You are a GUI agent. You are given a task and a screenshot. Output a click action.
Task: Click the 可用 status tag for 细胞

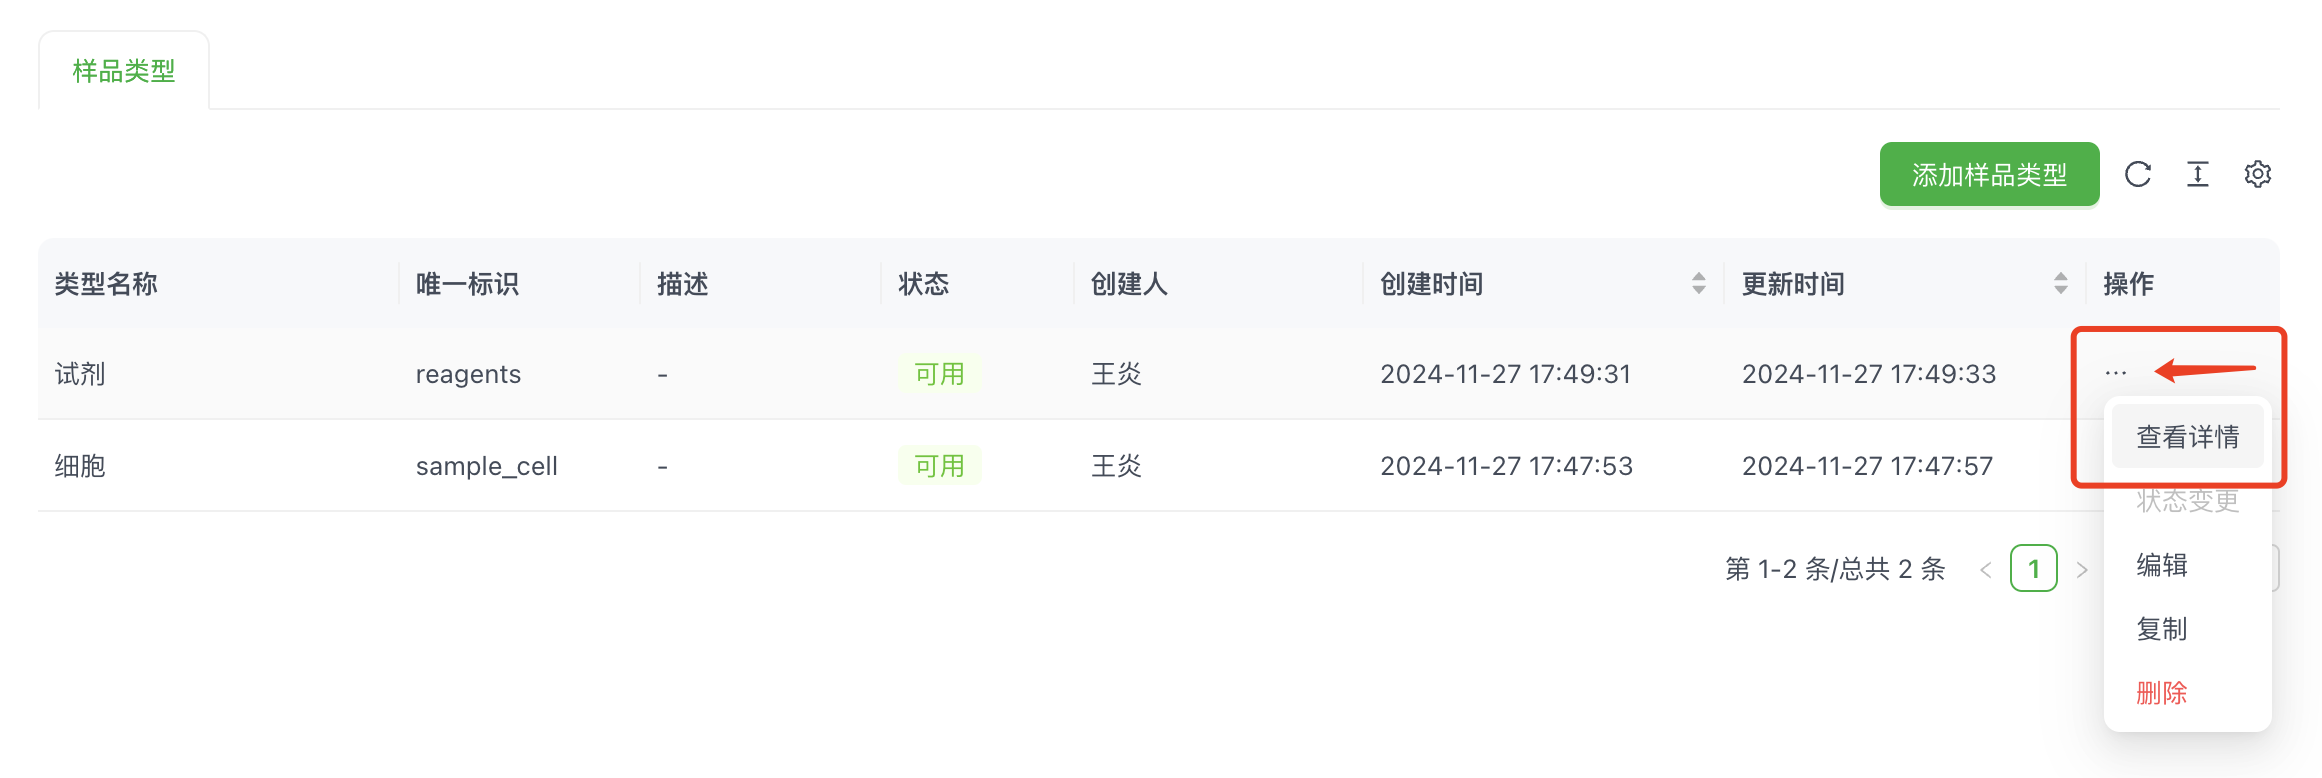[939, 466]
